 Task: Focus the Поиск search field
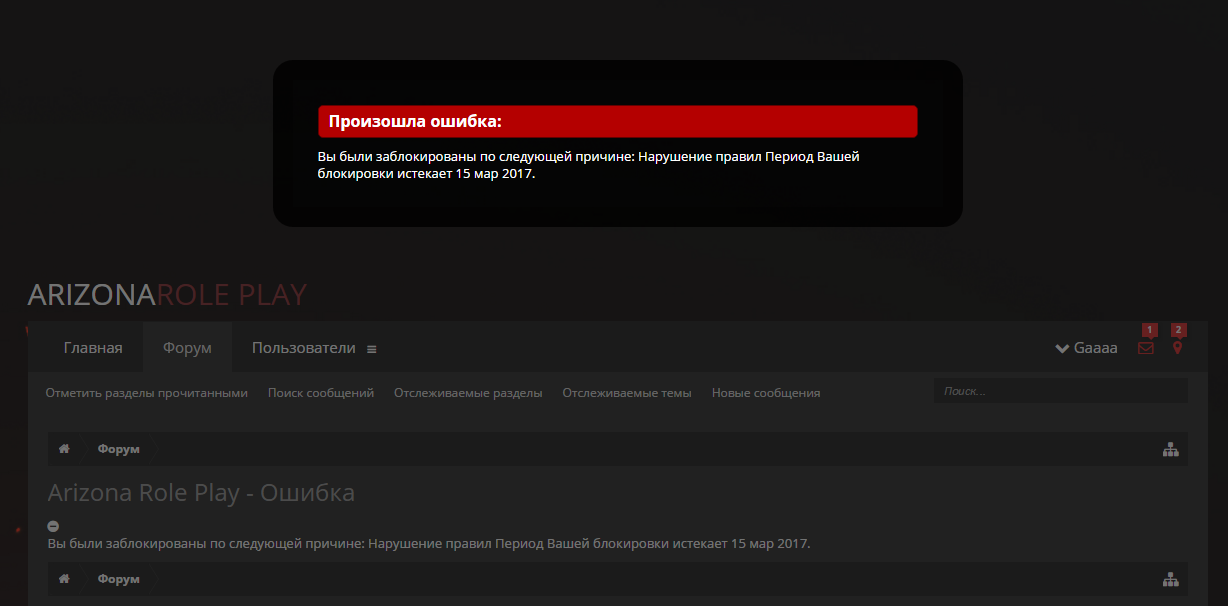point(1060,391)
